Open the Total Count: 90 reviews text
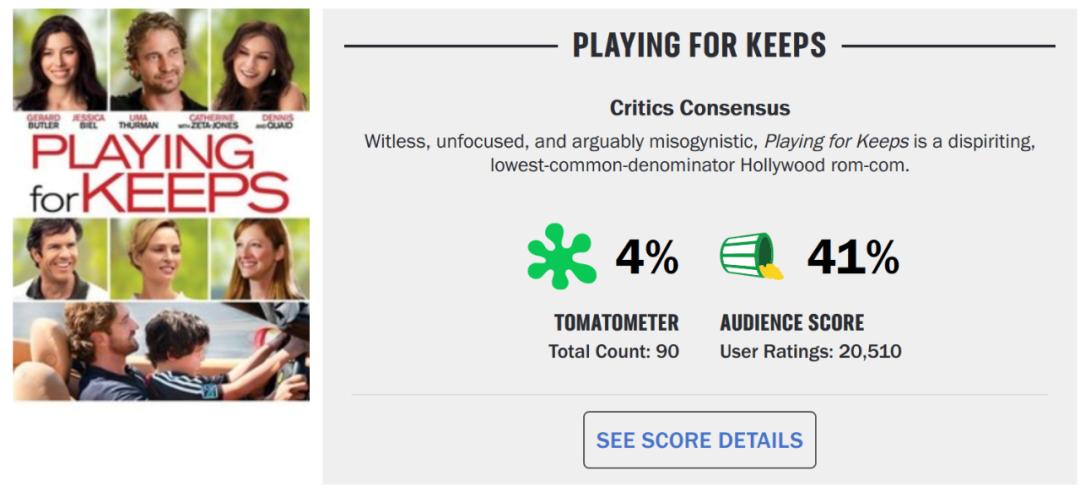The height and width of the screenshot is (486, 1080). tap(613, 351)
